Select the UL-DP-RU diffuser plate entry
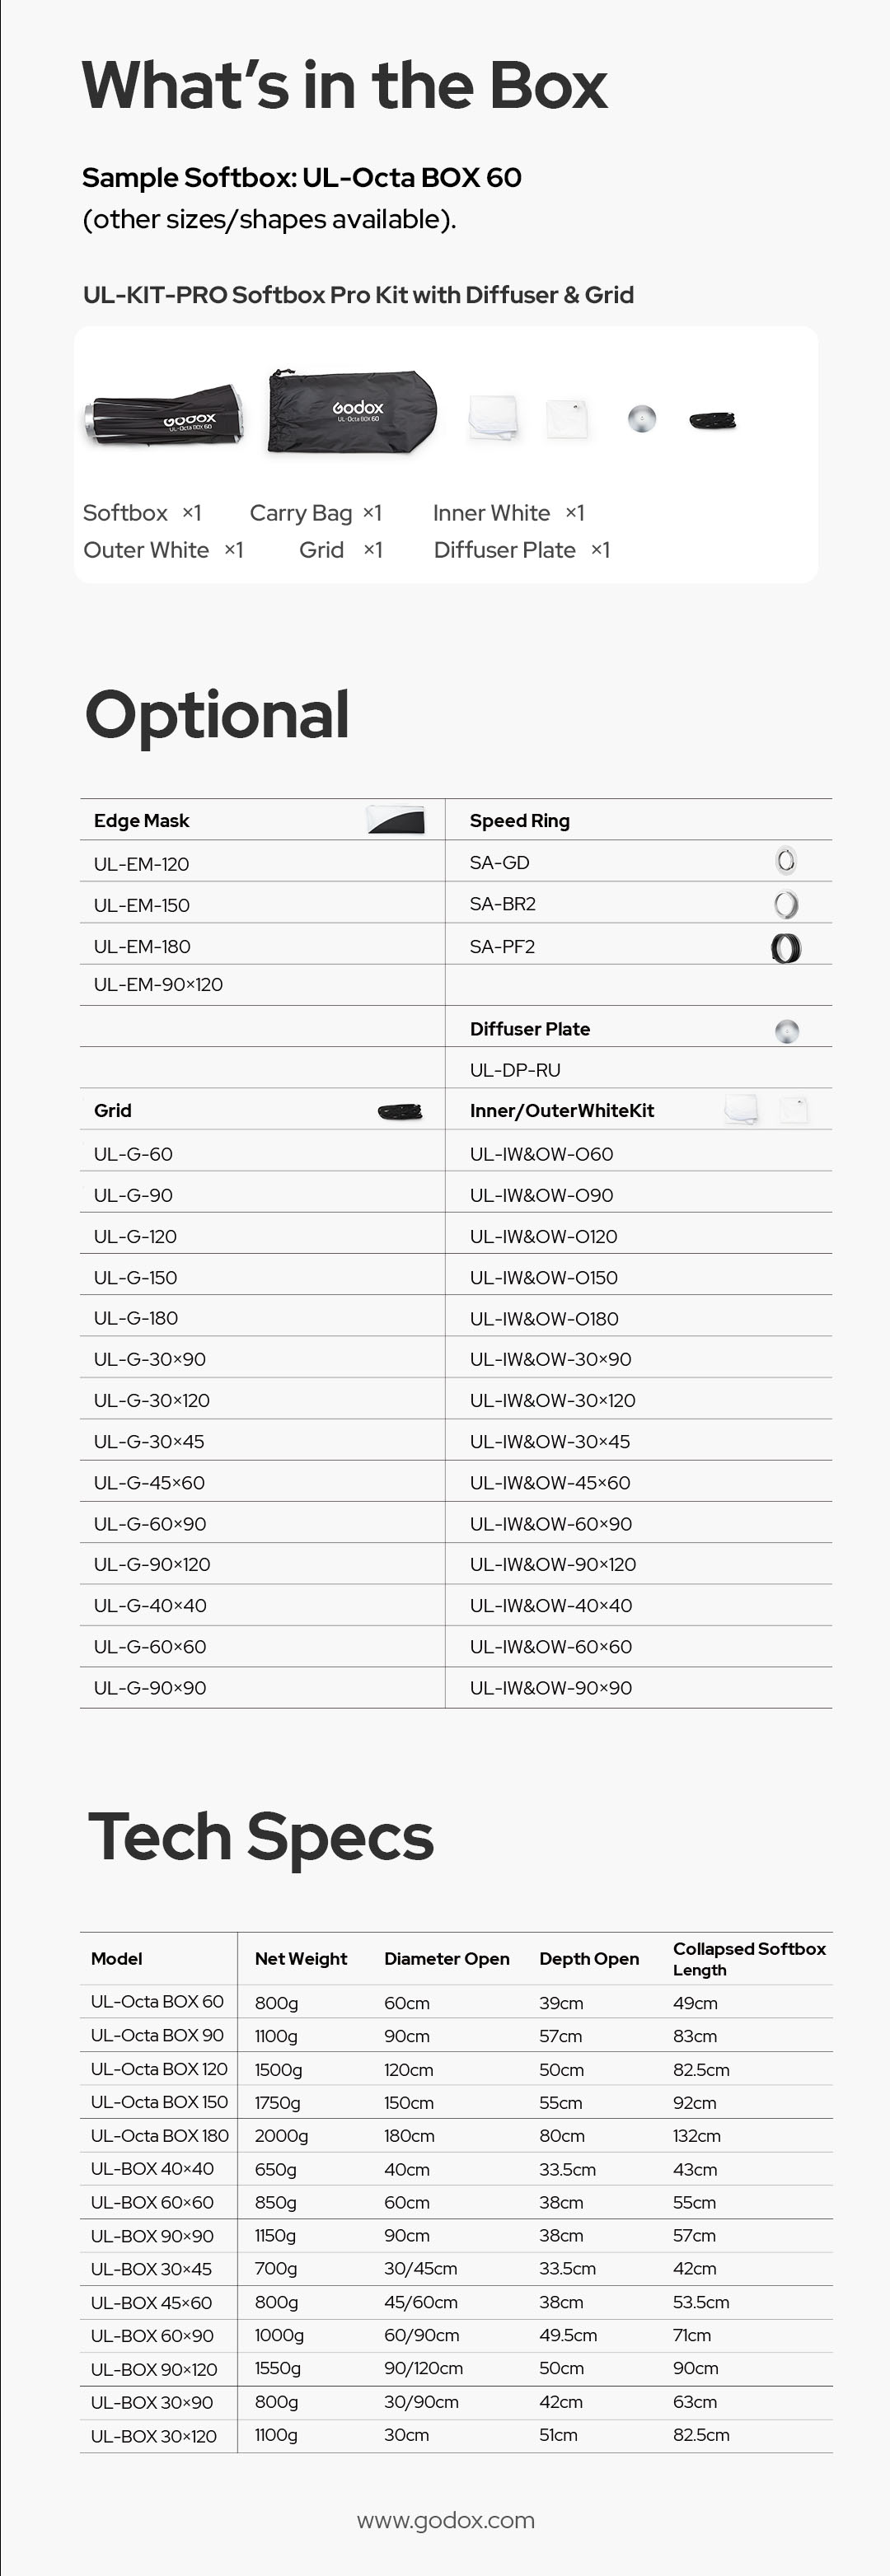 coord(515,1070)
